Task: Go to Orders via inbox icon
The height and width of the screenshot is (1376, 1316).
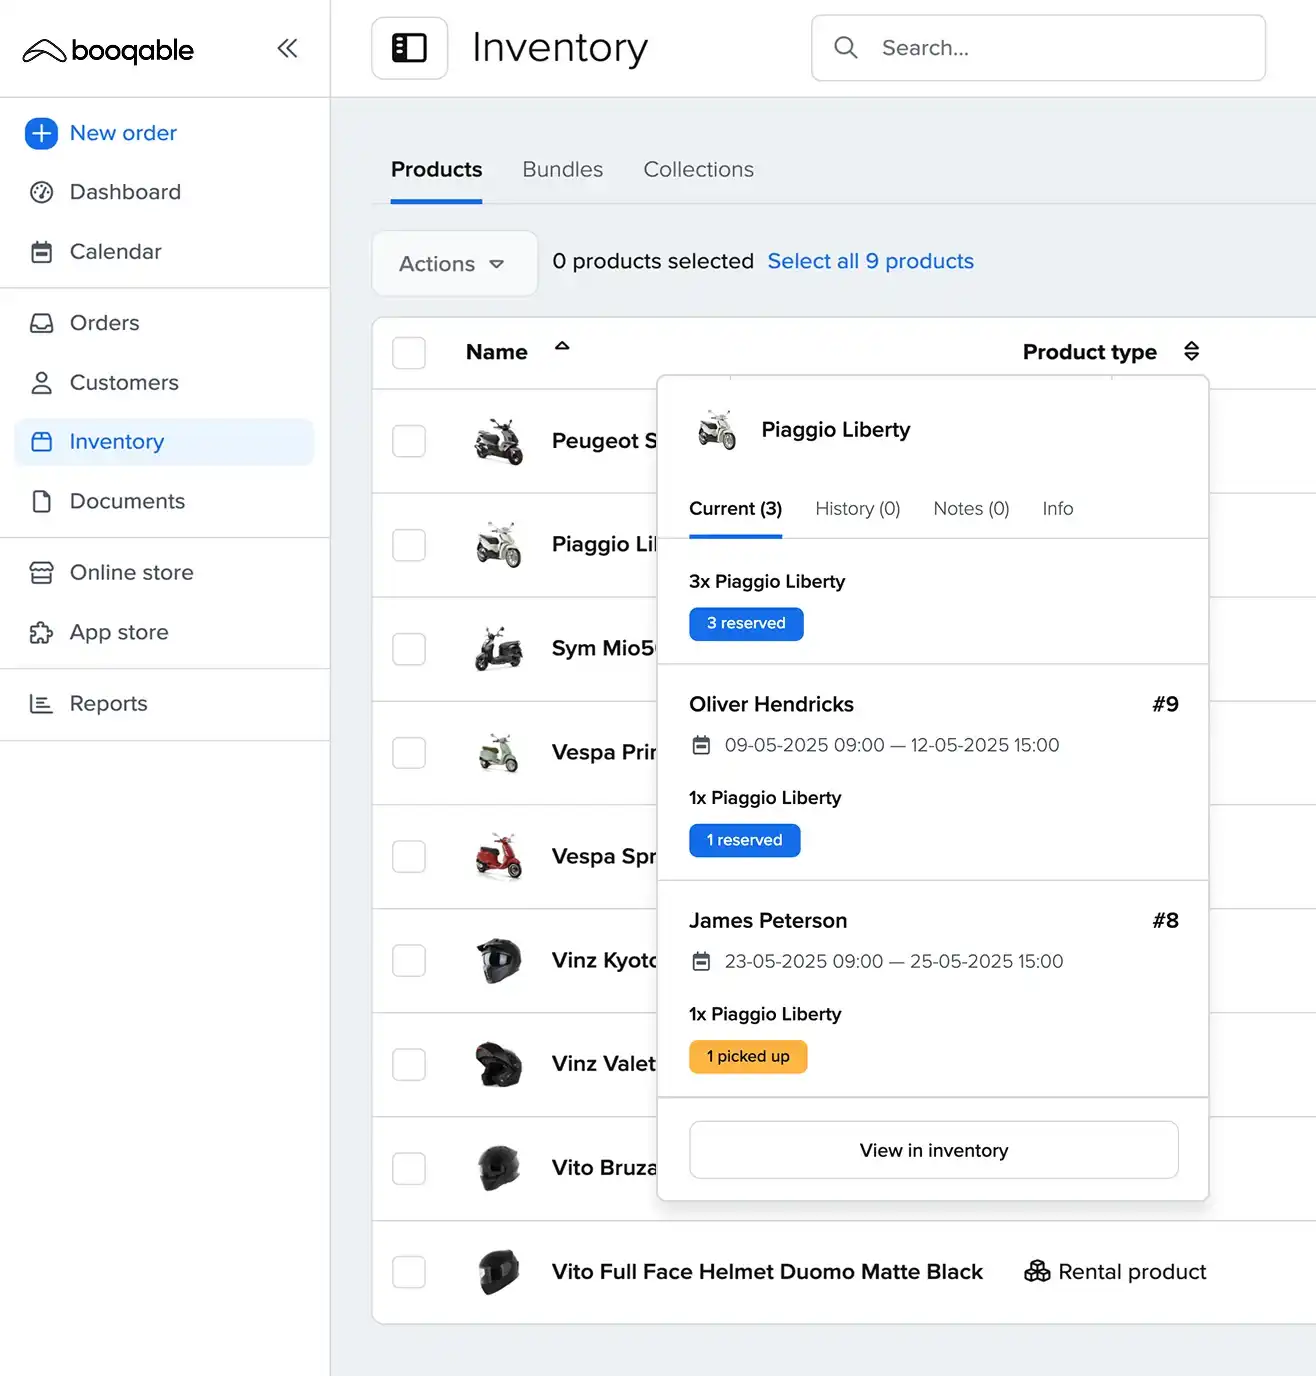Action: point(41,323)
